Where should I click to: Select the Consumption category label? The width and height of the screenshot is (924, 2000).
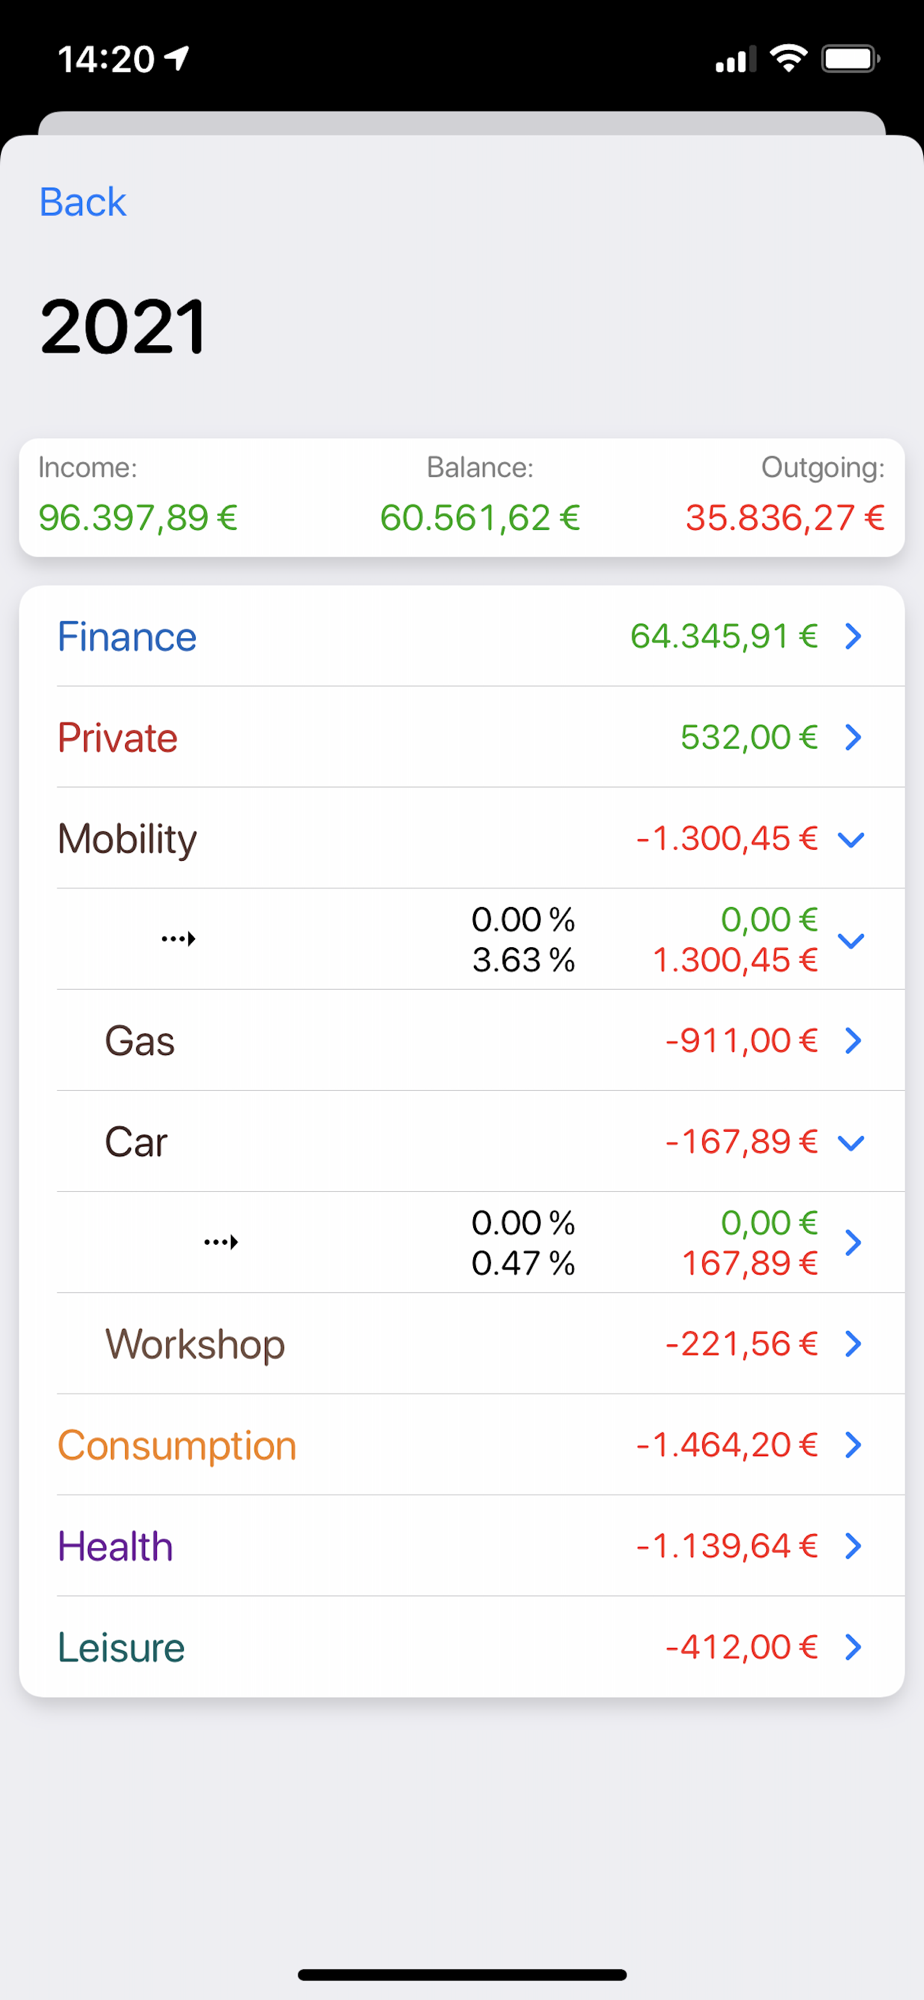177,1446
